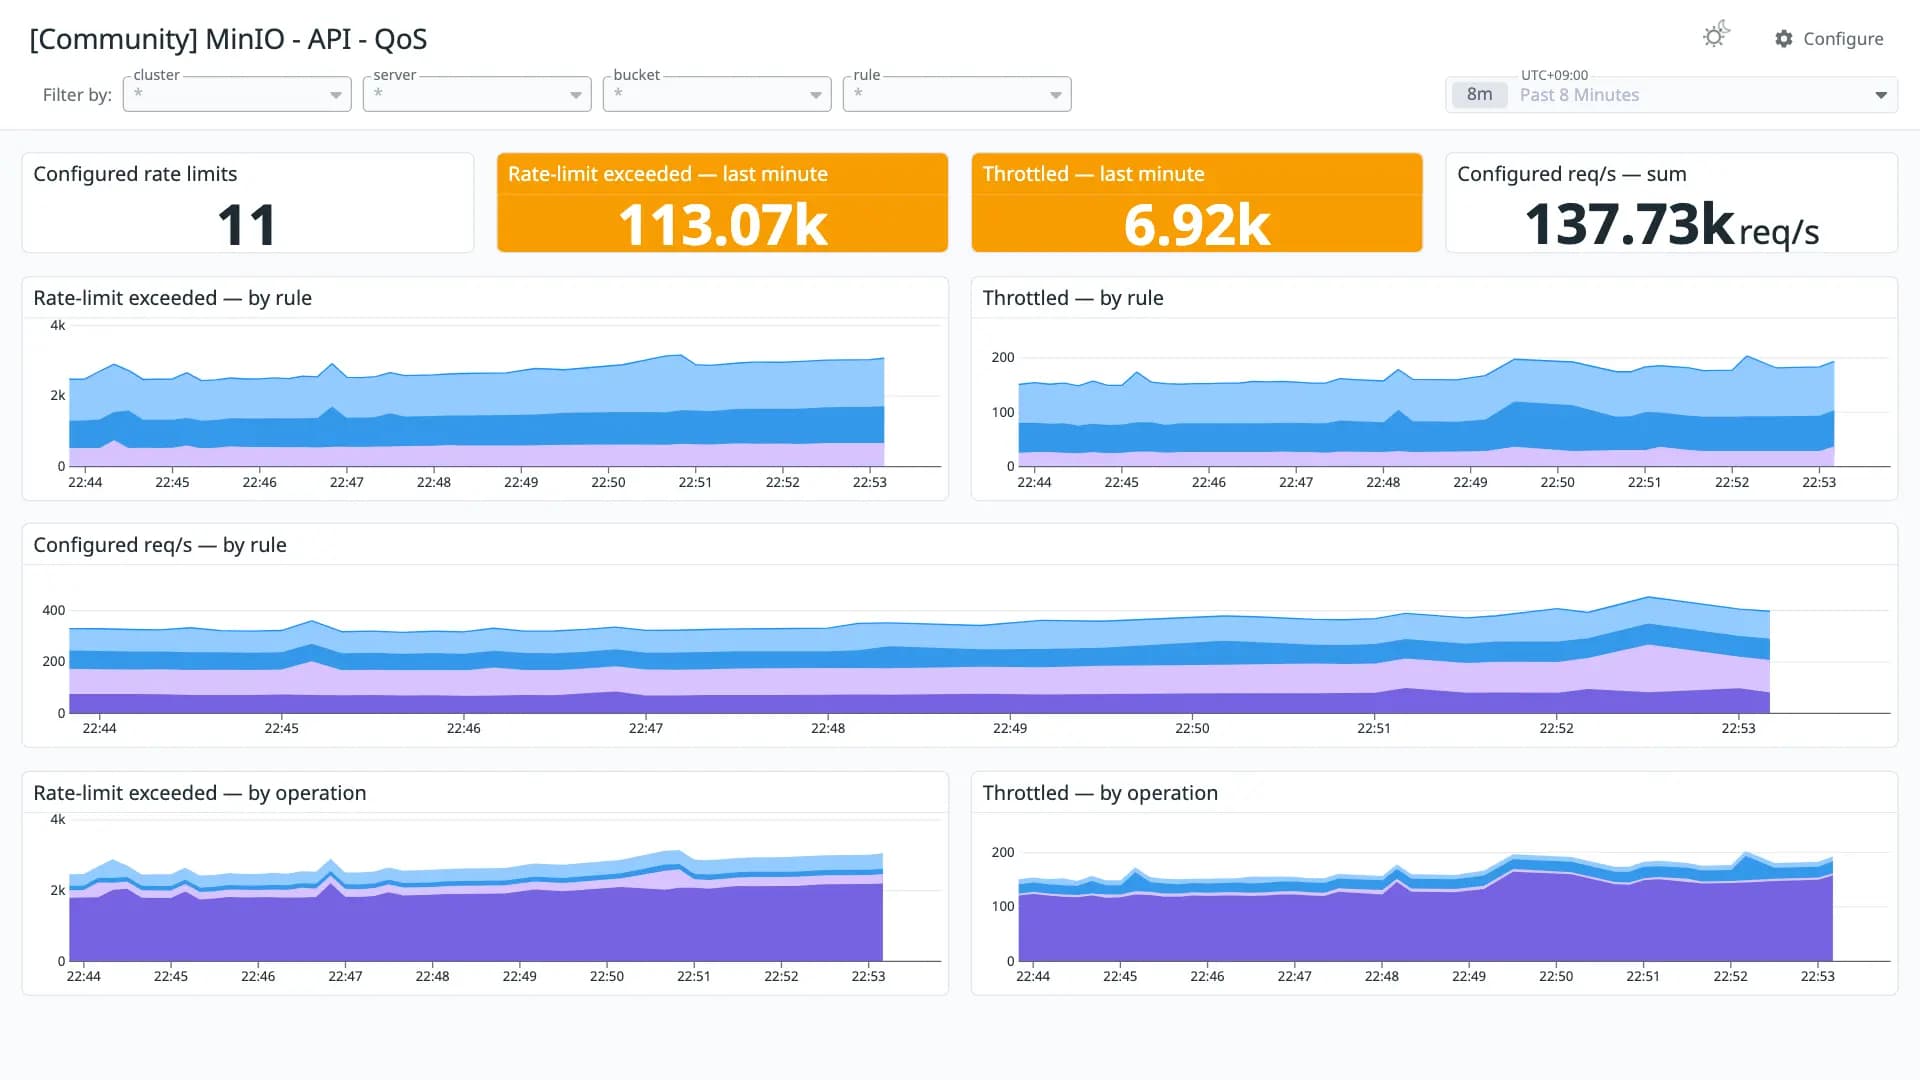This screenshot has width=1920, height=1080.
Task: Click the 'Filter by:' label
Action: 77,95
